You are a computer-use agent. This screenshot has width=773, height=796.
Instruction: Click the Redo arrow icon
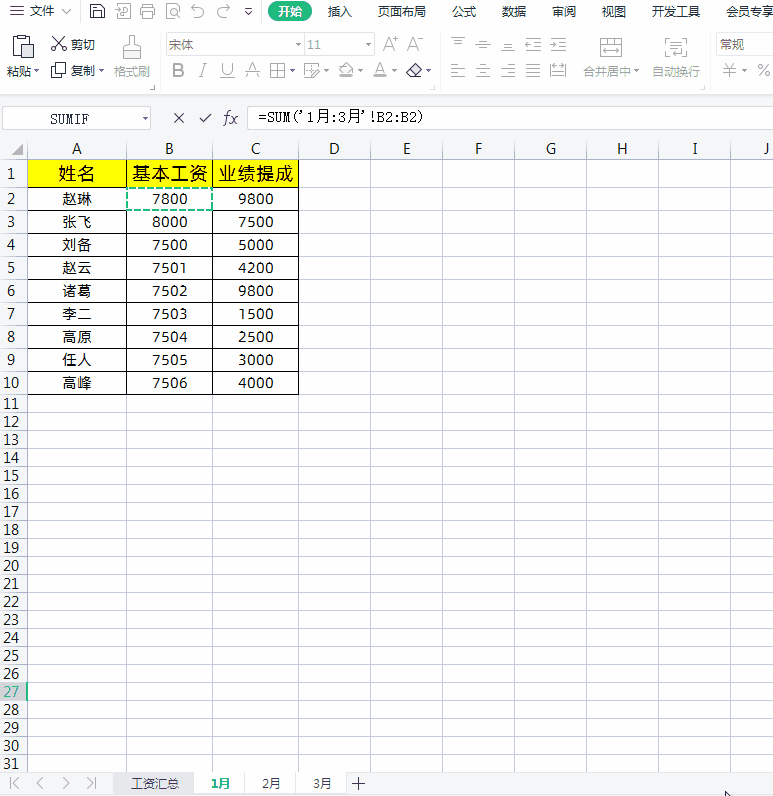223,11
